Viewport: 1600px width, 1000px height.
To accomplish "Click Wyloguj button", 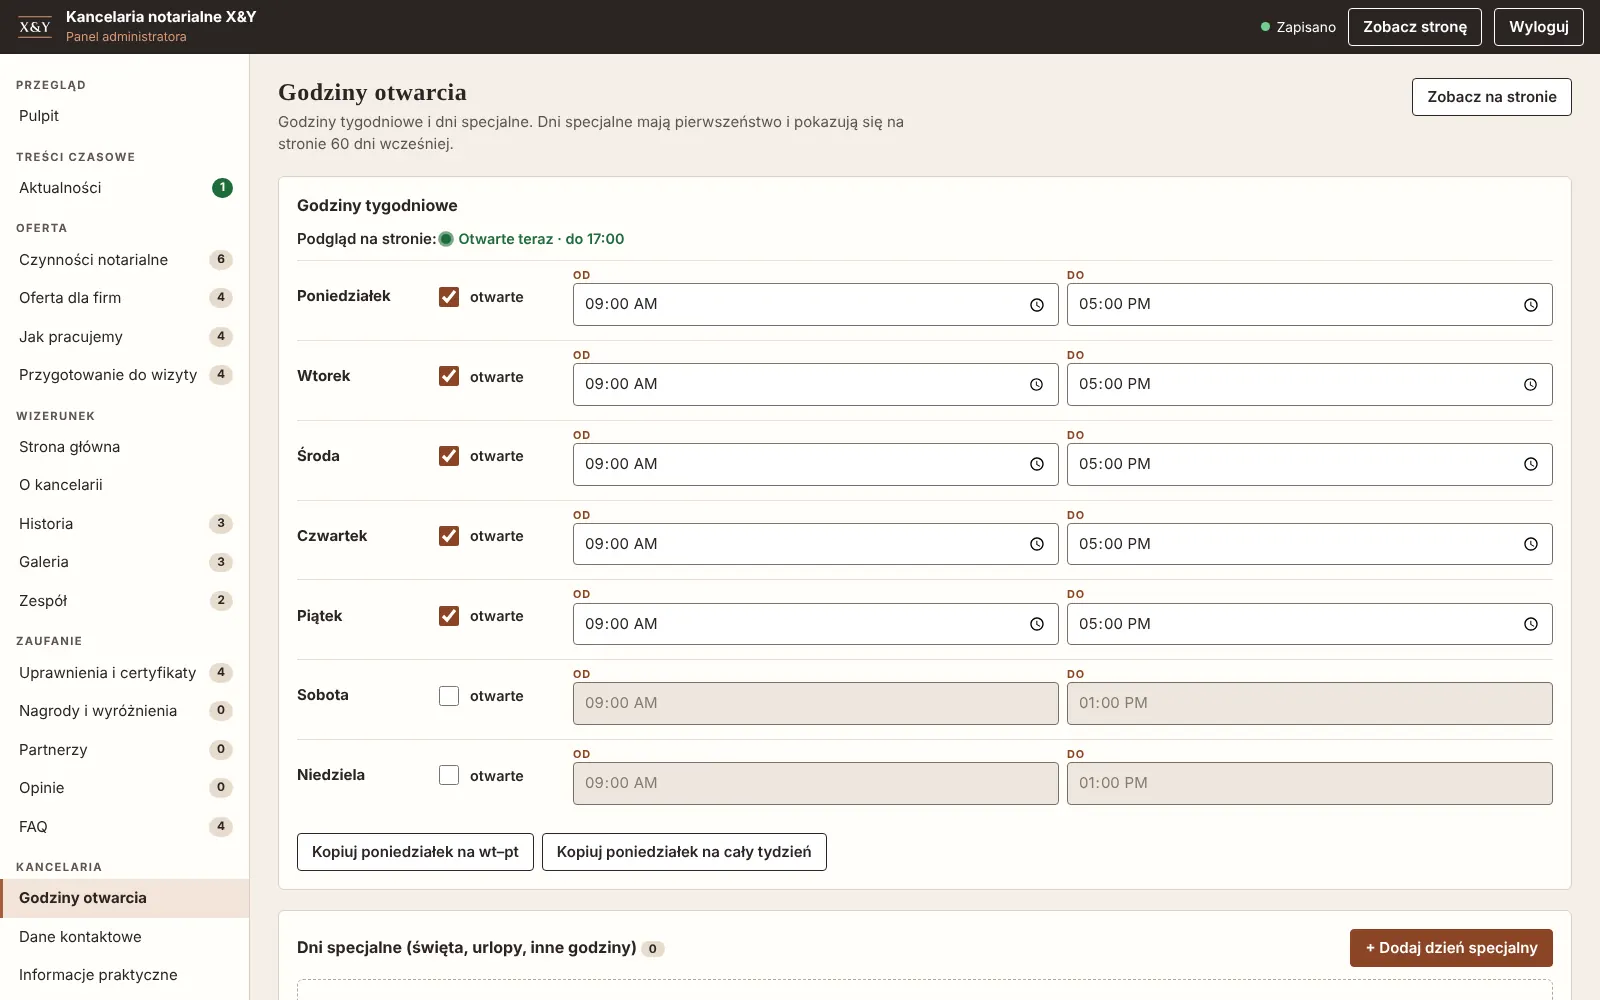I will click(1539, 27).
